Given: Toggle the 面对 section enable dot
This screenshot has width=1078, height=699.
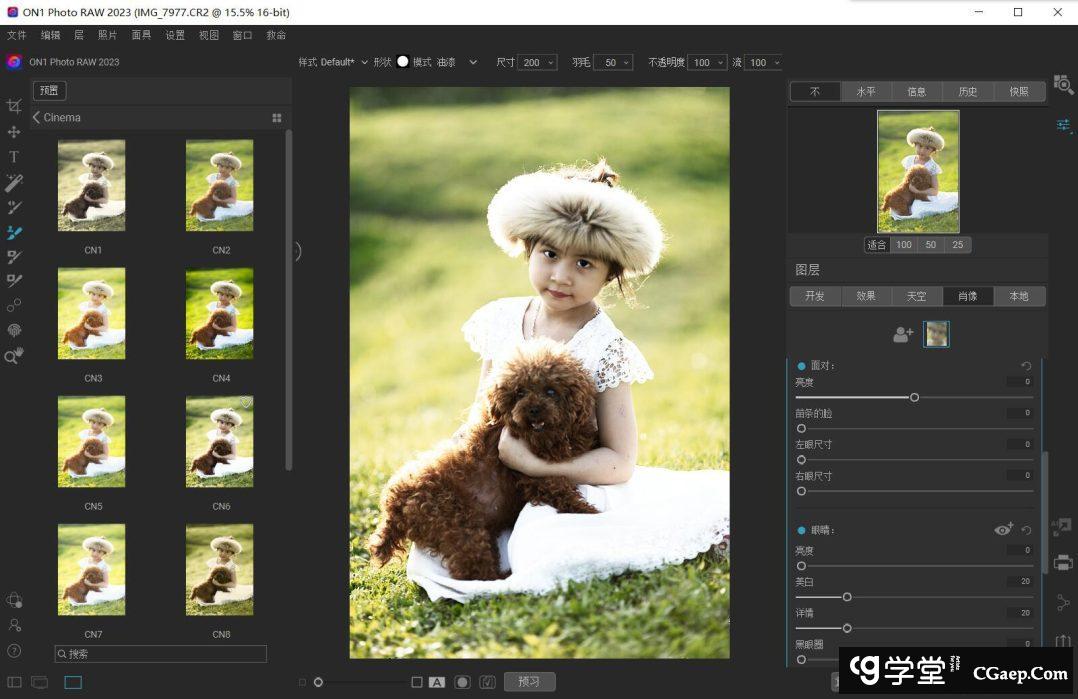Looking at the screenshot, I should pos(801,366).
